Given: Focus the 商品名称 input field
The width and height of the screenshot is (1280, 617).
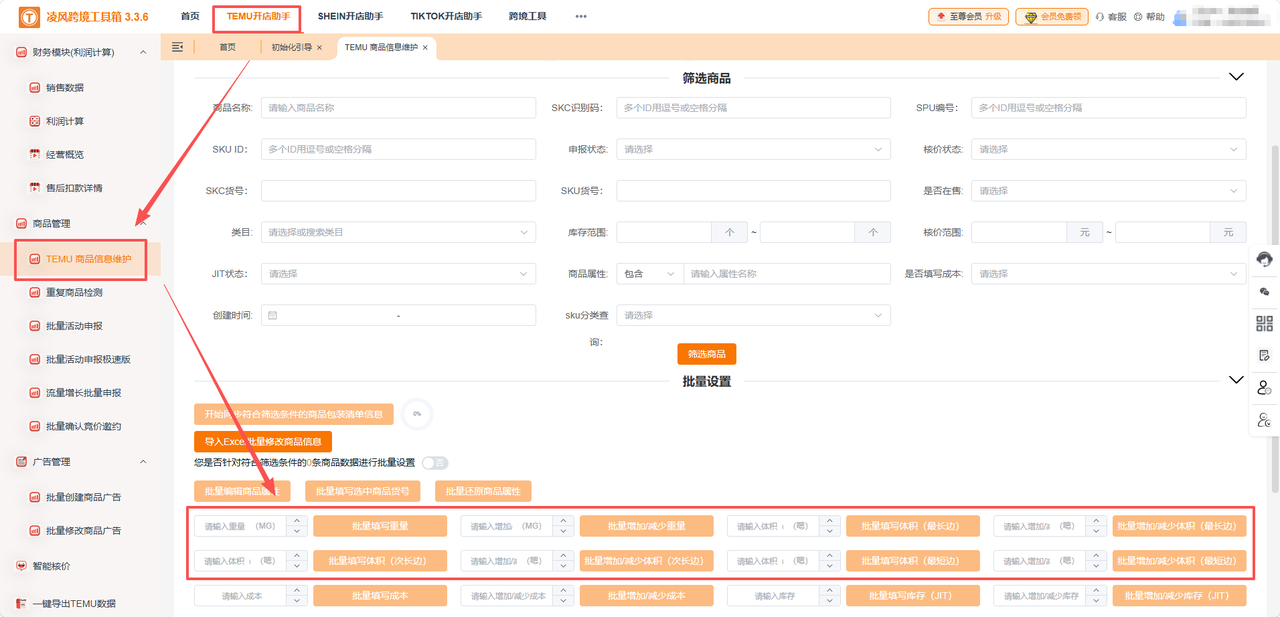Looking at the screenshot, I should click(398, 108).
